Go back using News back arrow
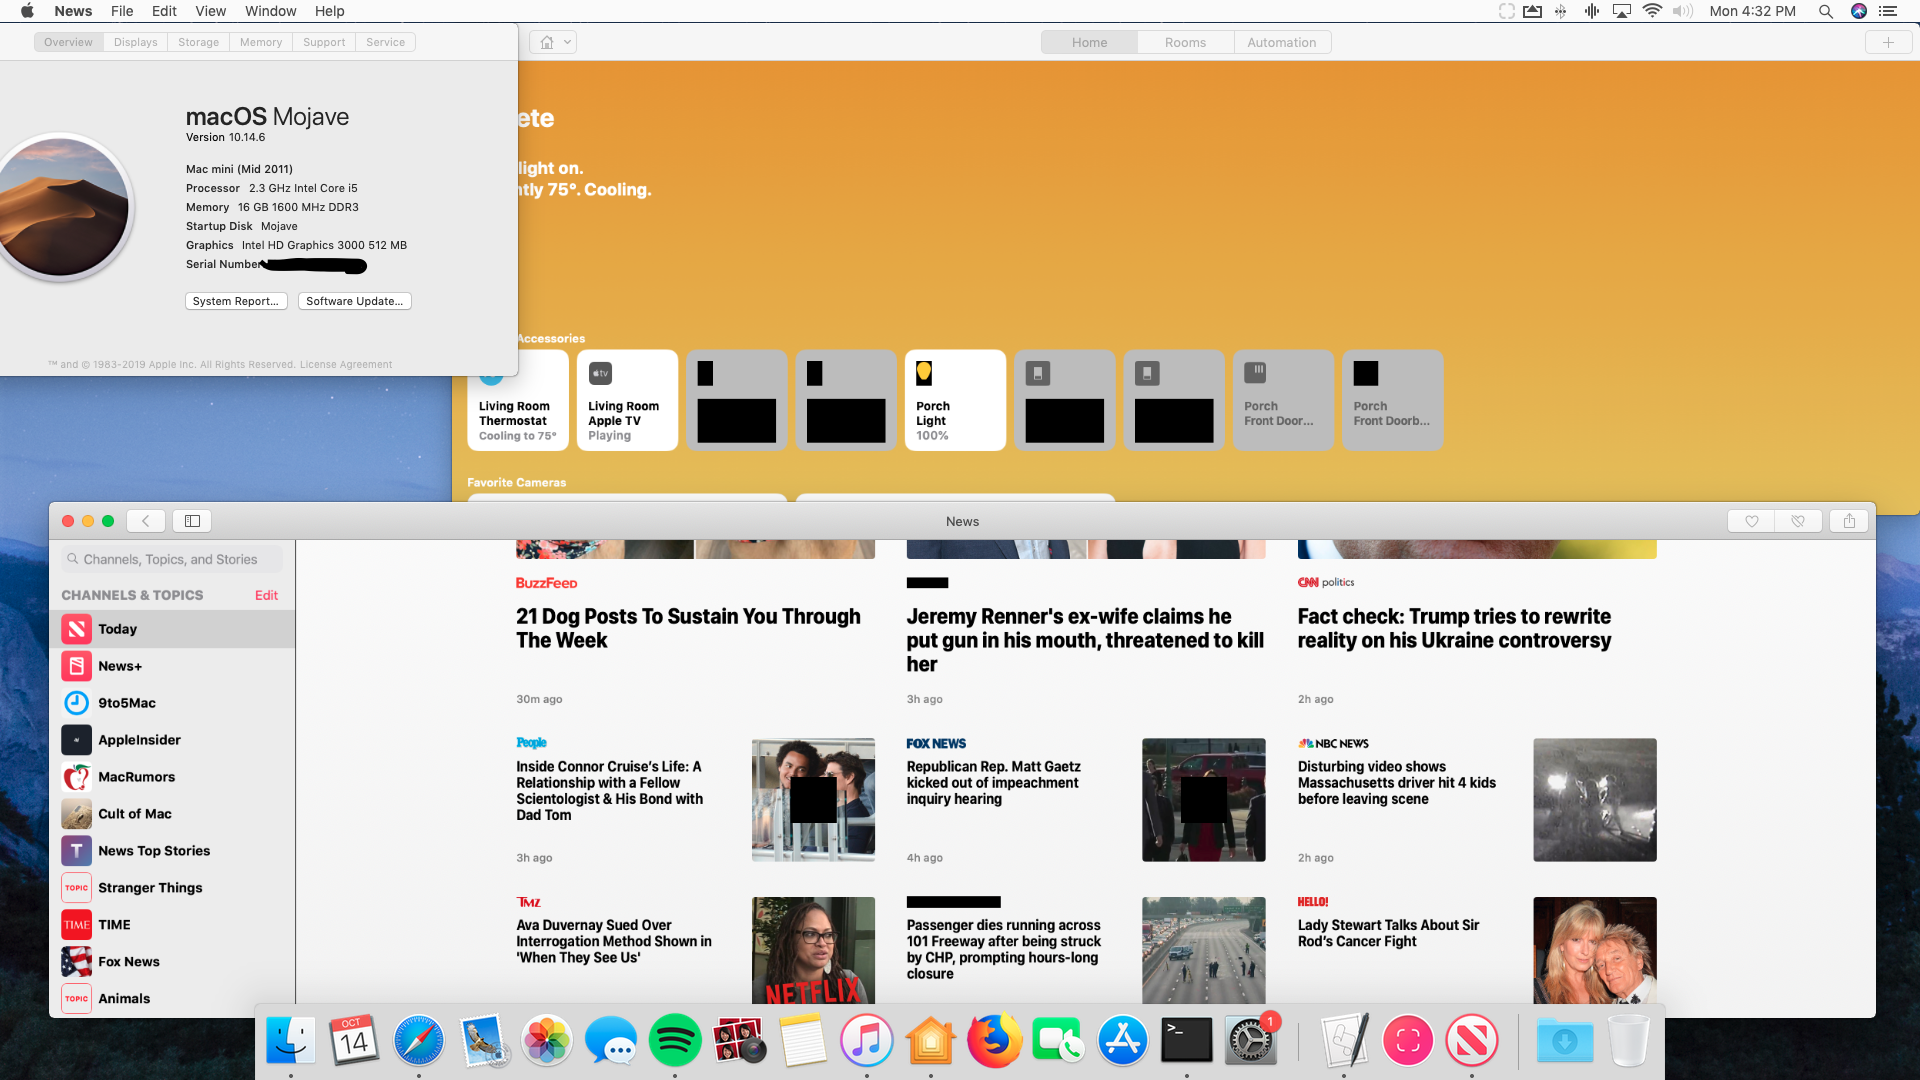Image resolution: width=1920 pixels, height=1080 pixels. (x=146, y=521)
